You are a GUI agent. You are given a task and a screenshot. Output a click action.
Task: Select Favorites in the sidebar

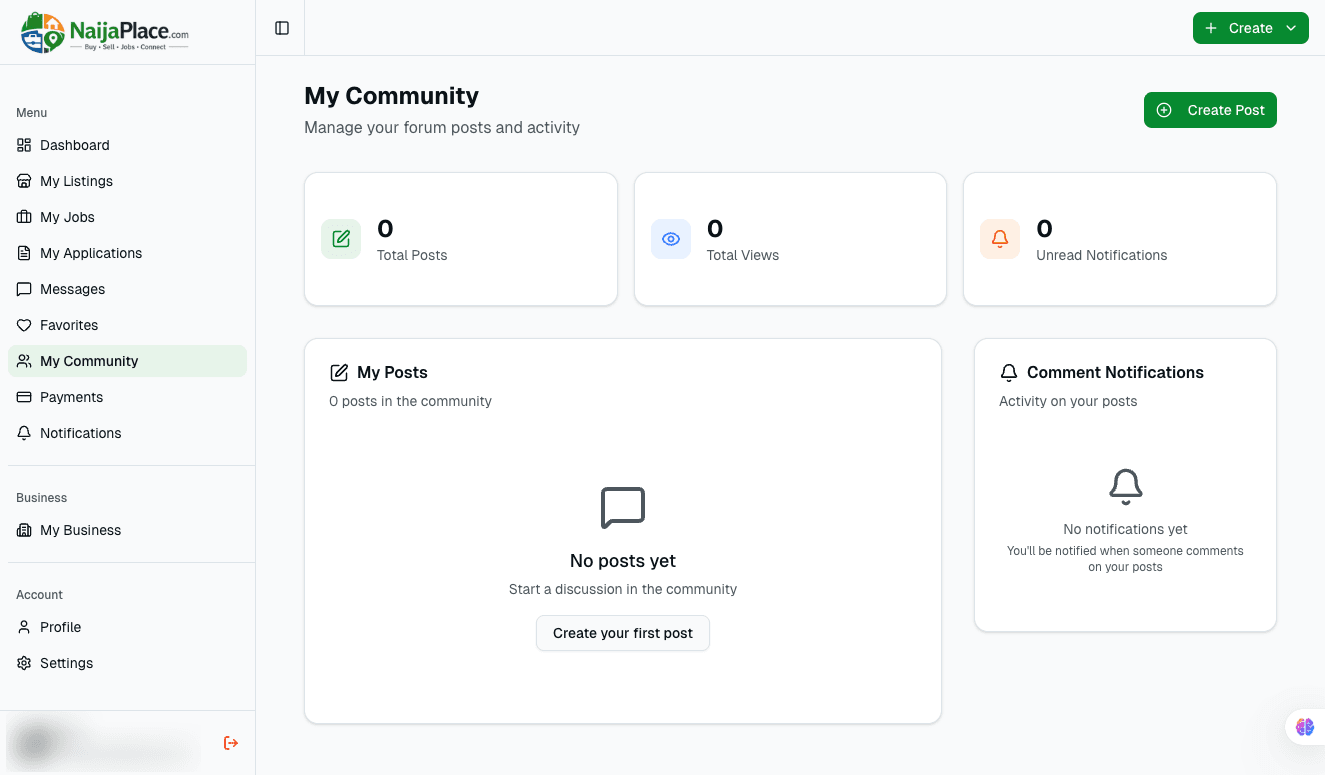69,325
